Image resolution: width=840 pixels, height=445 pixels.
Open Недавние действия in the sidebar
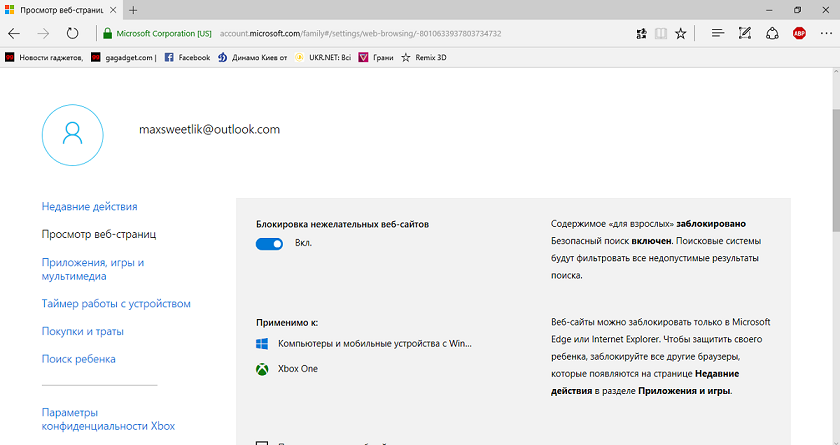point(89,207)
